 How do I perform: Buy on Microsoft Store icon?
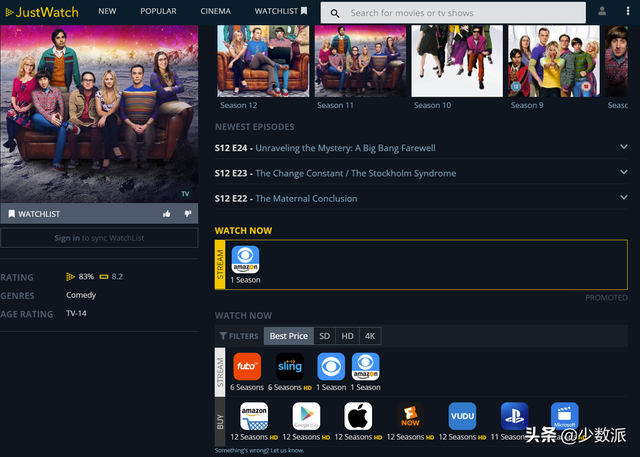click(x=564, y=416)
